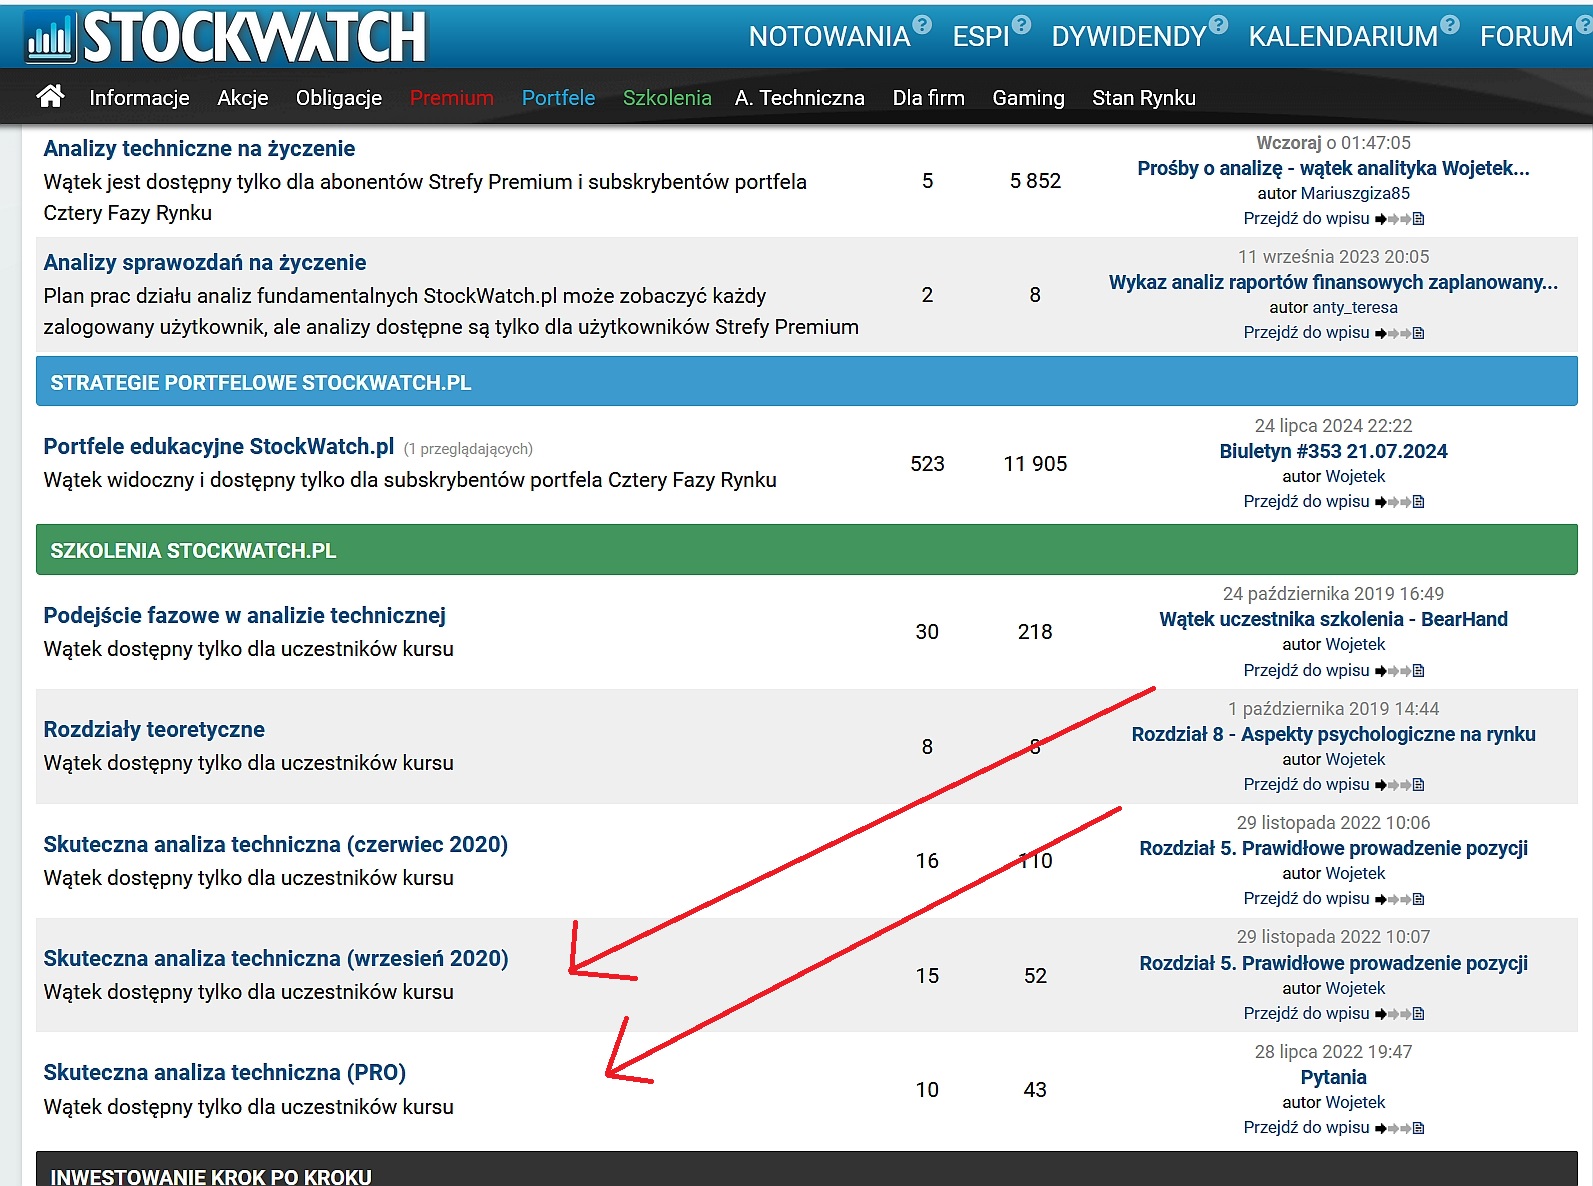Click Przejdź do wpisu text for 10:07 post
Image resolution: width=1593 pixels, height=1186 pixels.
coord(1306,1014)
